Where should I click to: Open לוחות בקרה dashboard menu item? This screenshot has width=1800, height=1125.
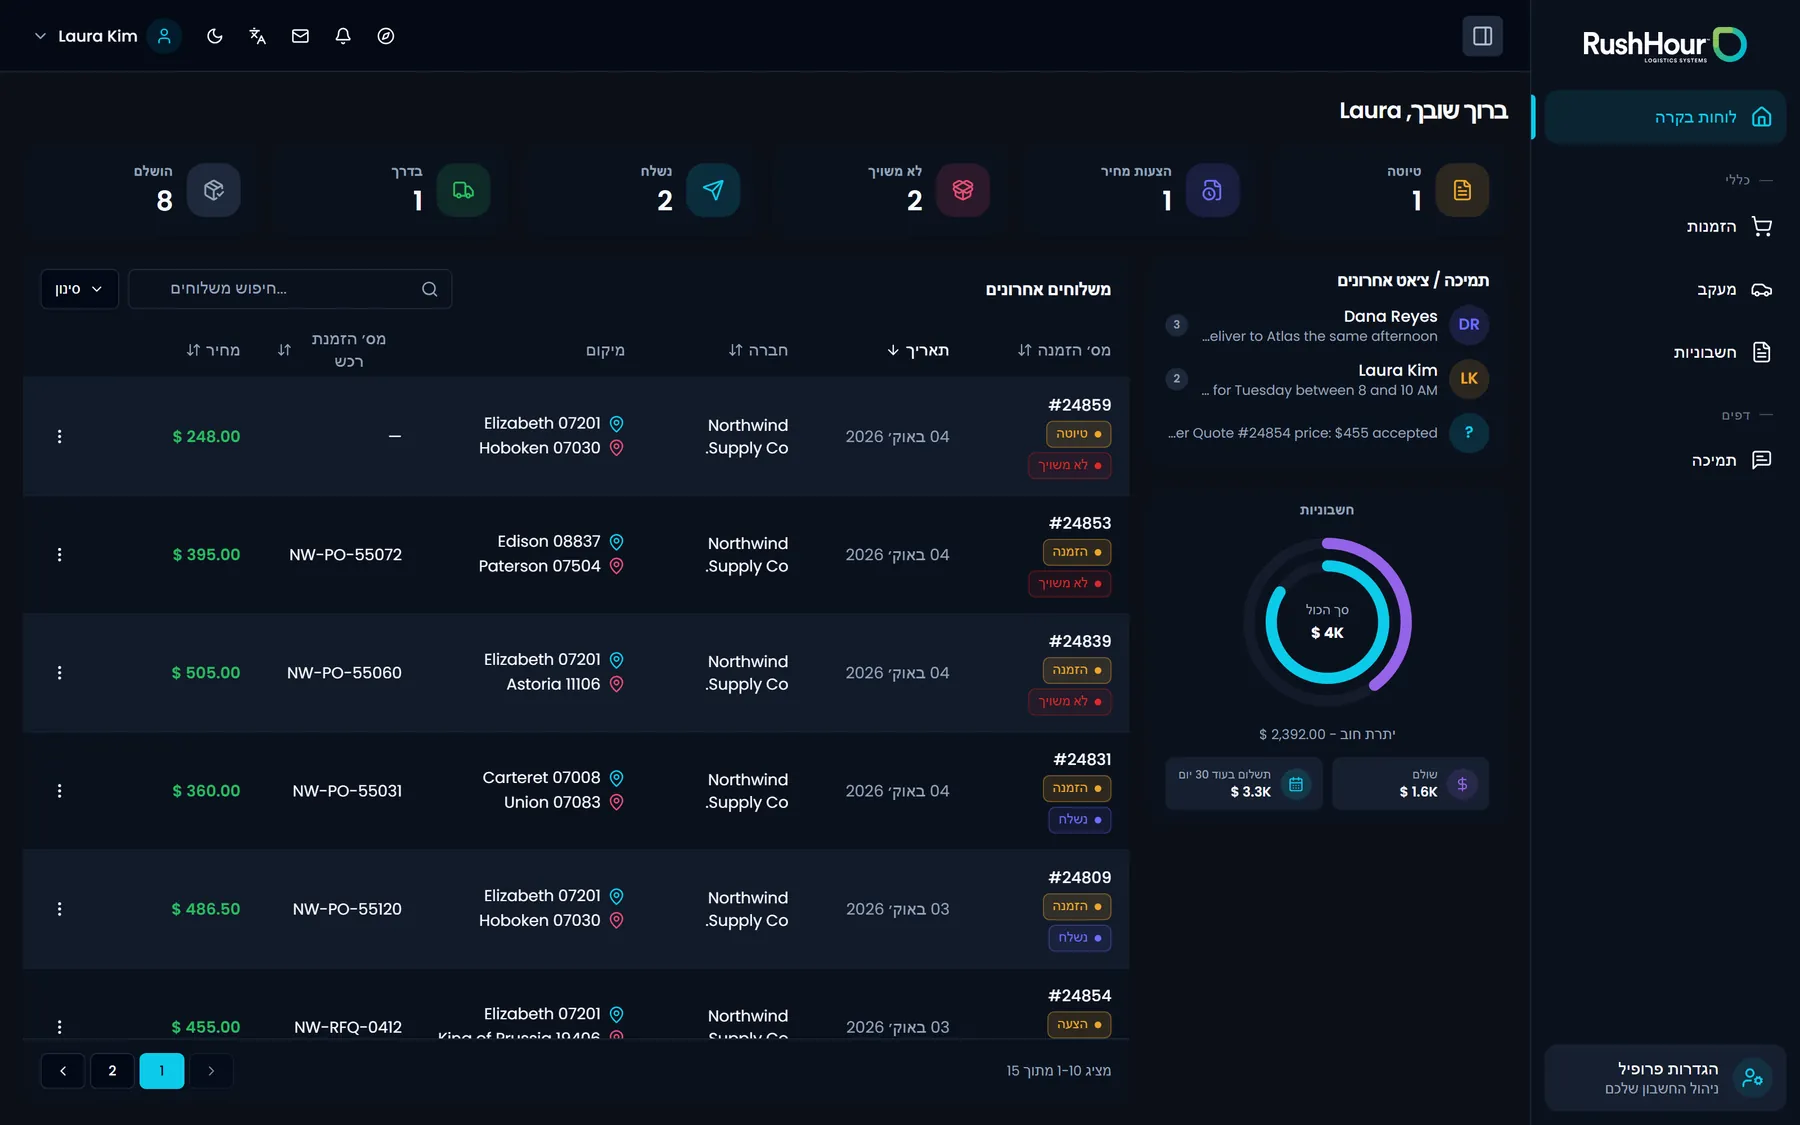click(x=1665, y=117)
